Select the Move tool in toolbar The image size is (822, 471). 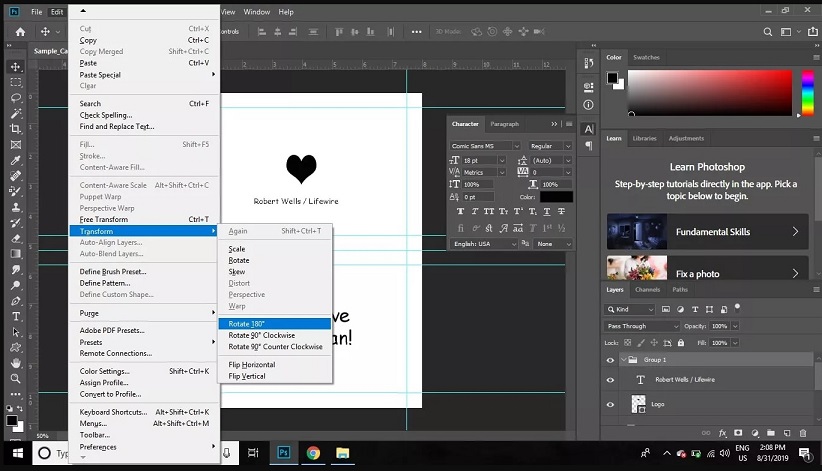tap(16, 67)
